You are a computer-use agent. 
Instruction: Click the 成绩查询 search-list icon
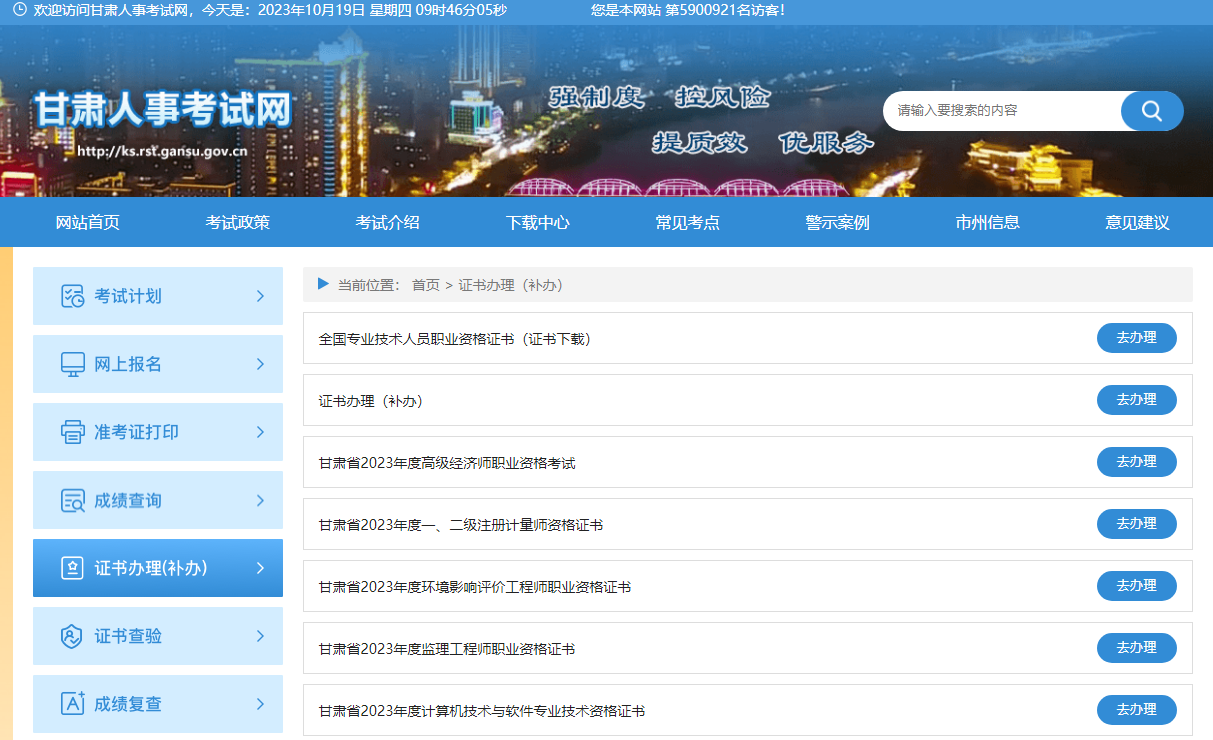(x=72, y=500)
